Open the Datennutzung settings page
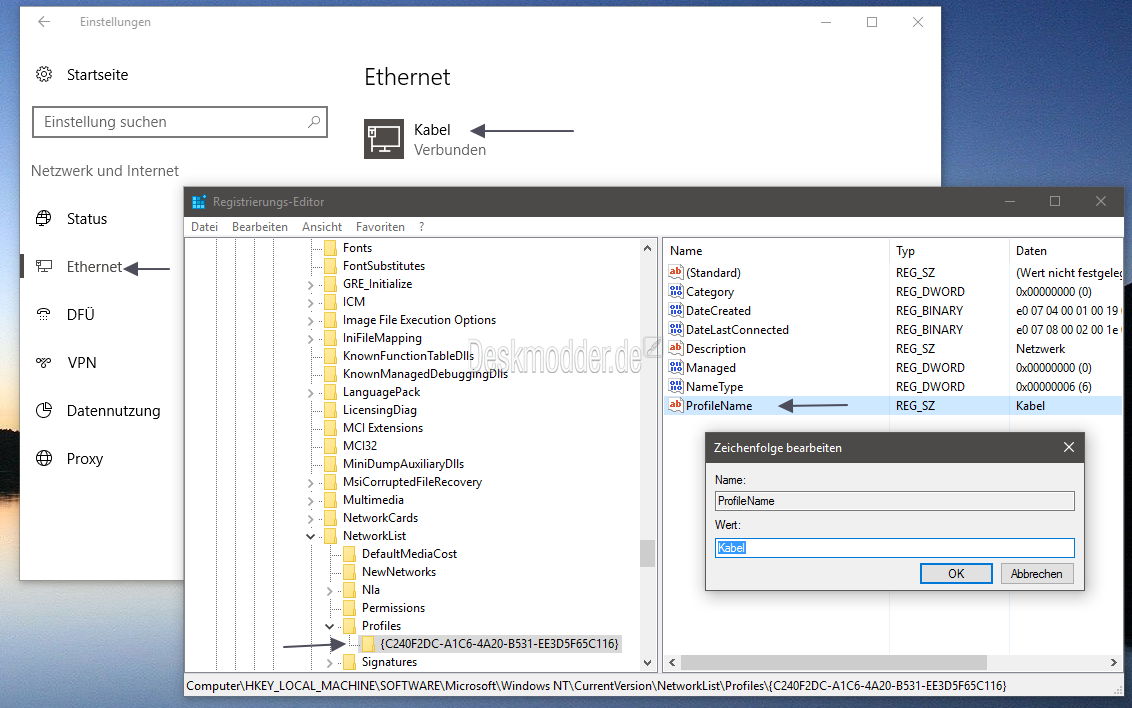 (113, 411)
